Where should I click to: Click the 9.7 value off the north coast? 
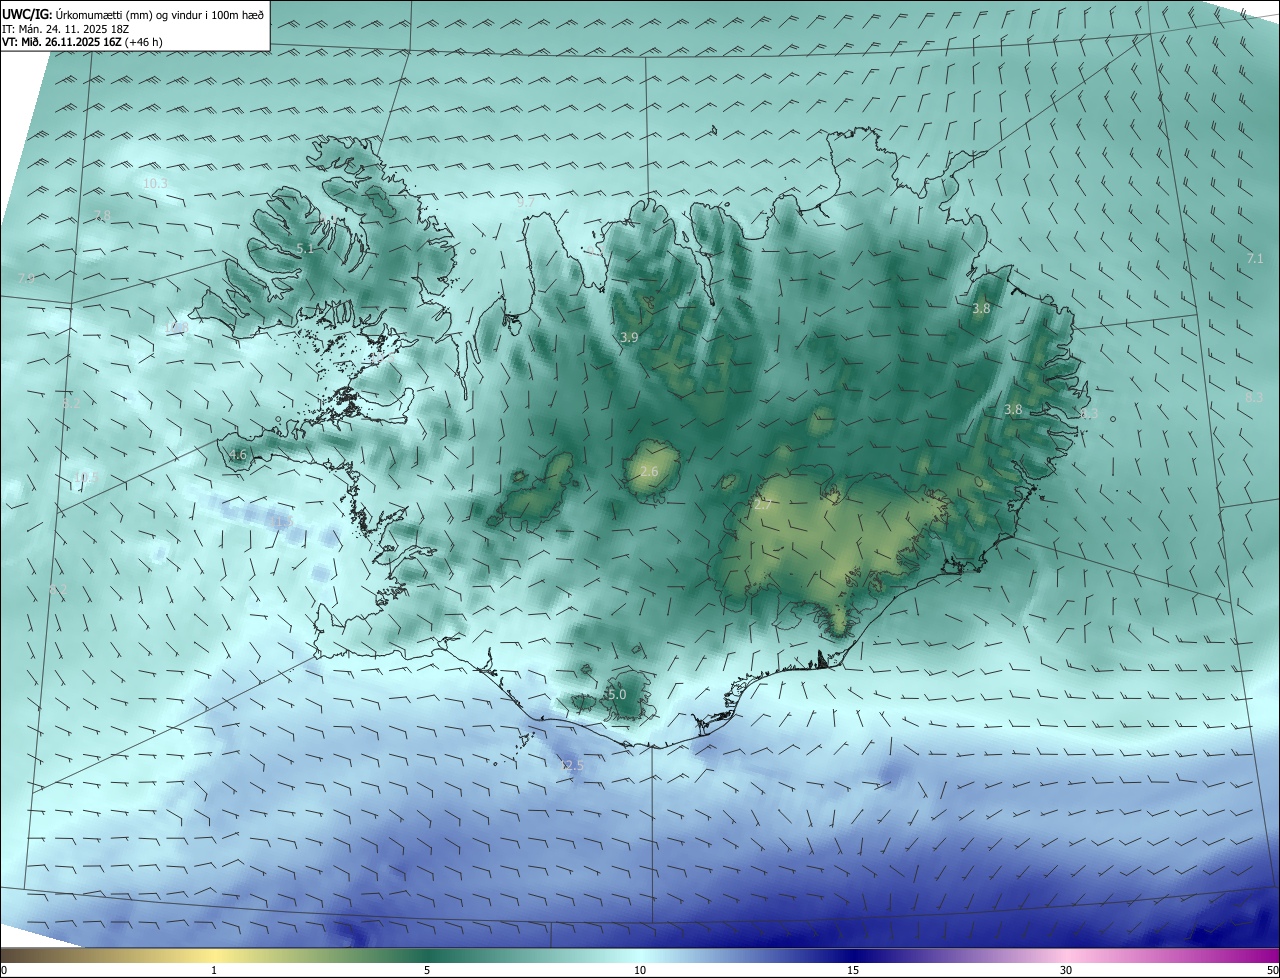coord(525,202)
